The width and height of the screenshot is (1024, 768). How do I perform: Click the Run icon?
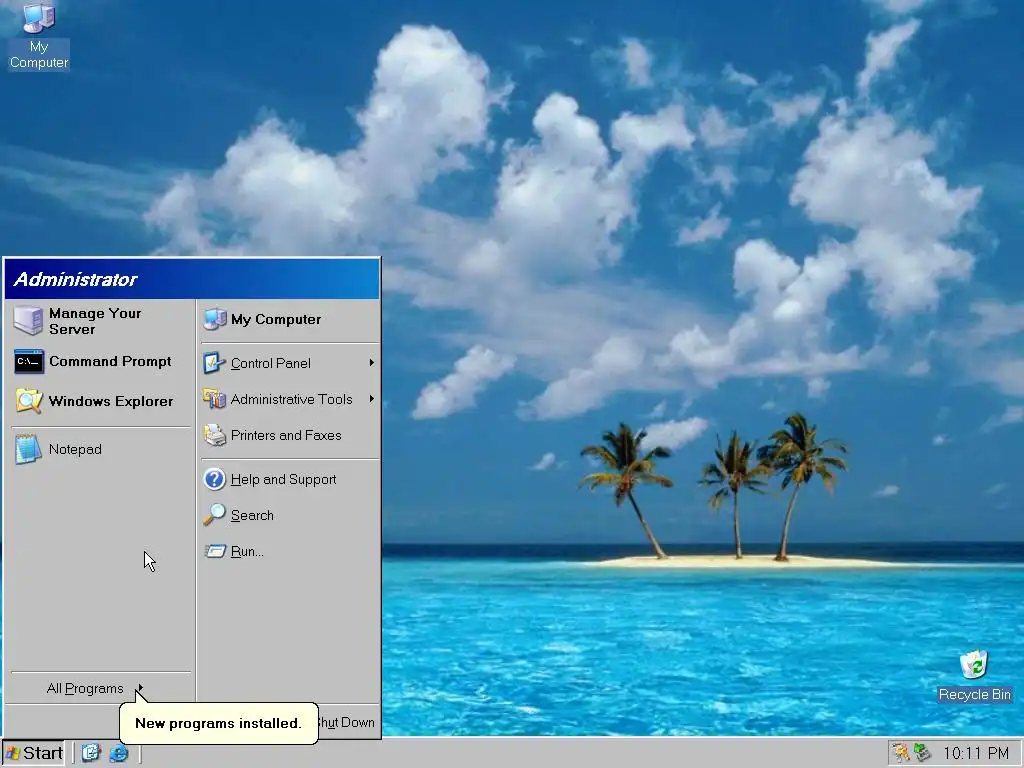214,551
